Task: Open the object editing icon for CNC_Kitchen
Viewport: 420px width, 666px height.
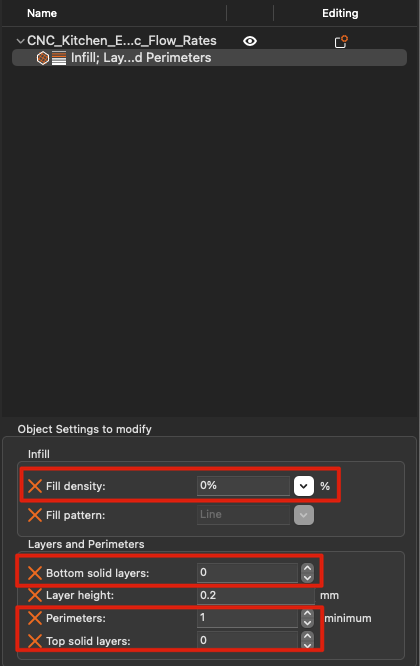Action: click(341, 41)
